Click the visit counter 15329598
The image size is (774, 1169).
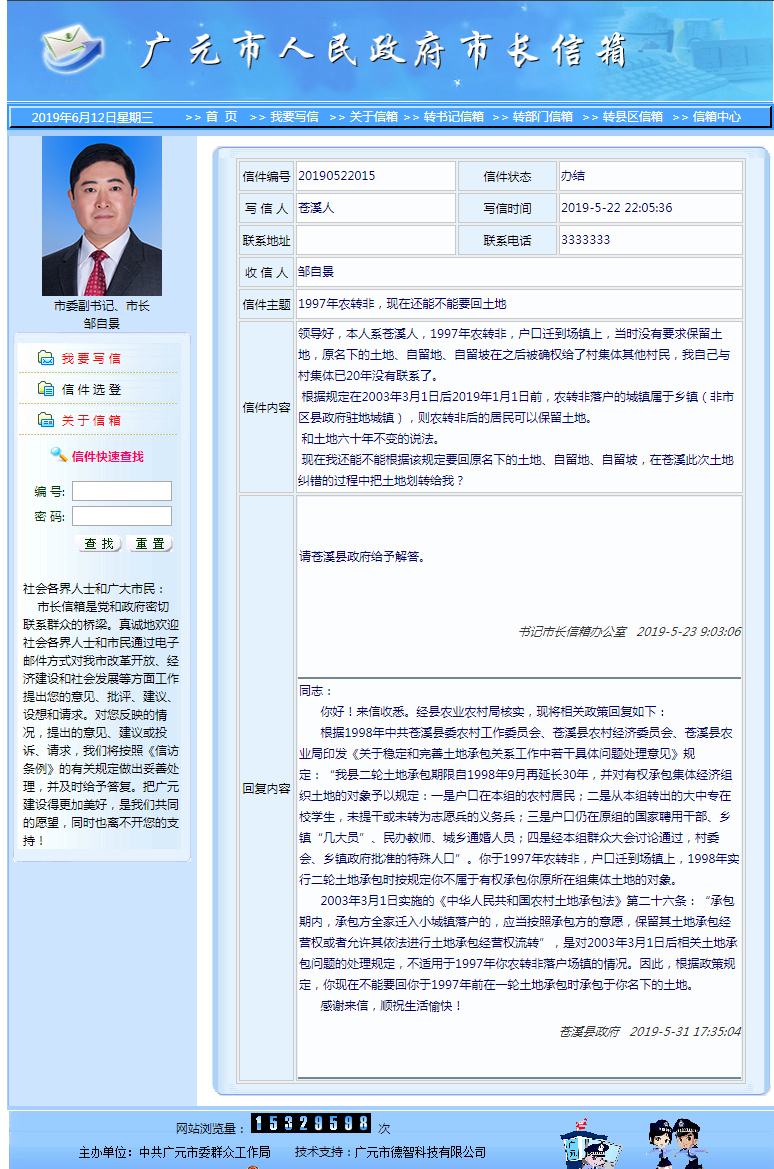[x=310, y=1124]
